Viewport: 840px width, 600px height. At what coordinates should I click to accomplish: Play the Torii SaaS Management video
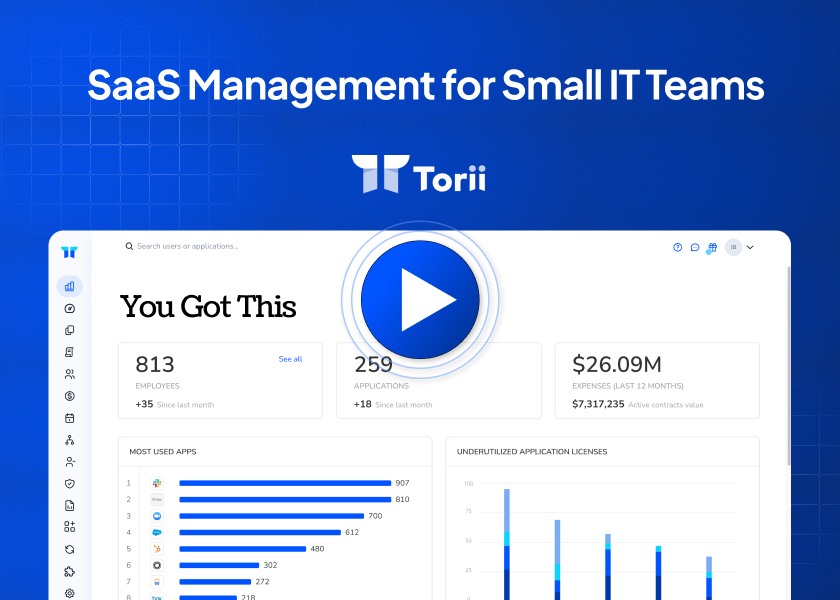(x=420, y=299)
